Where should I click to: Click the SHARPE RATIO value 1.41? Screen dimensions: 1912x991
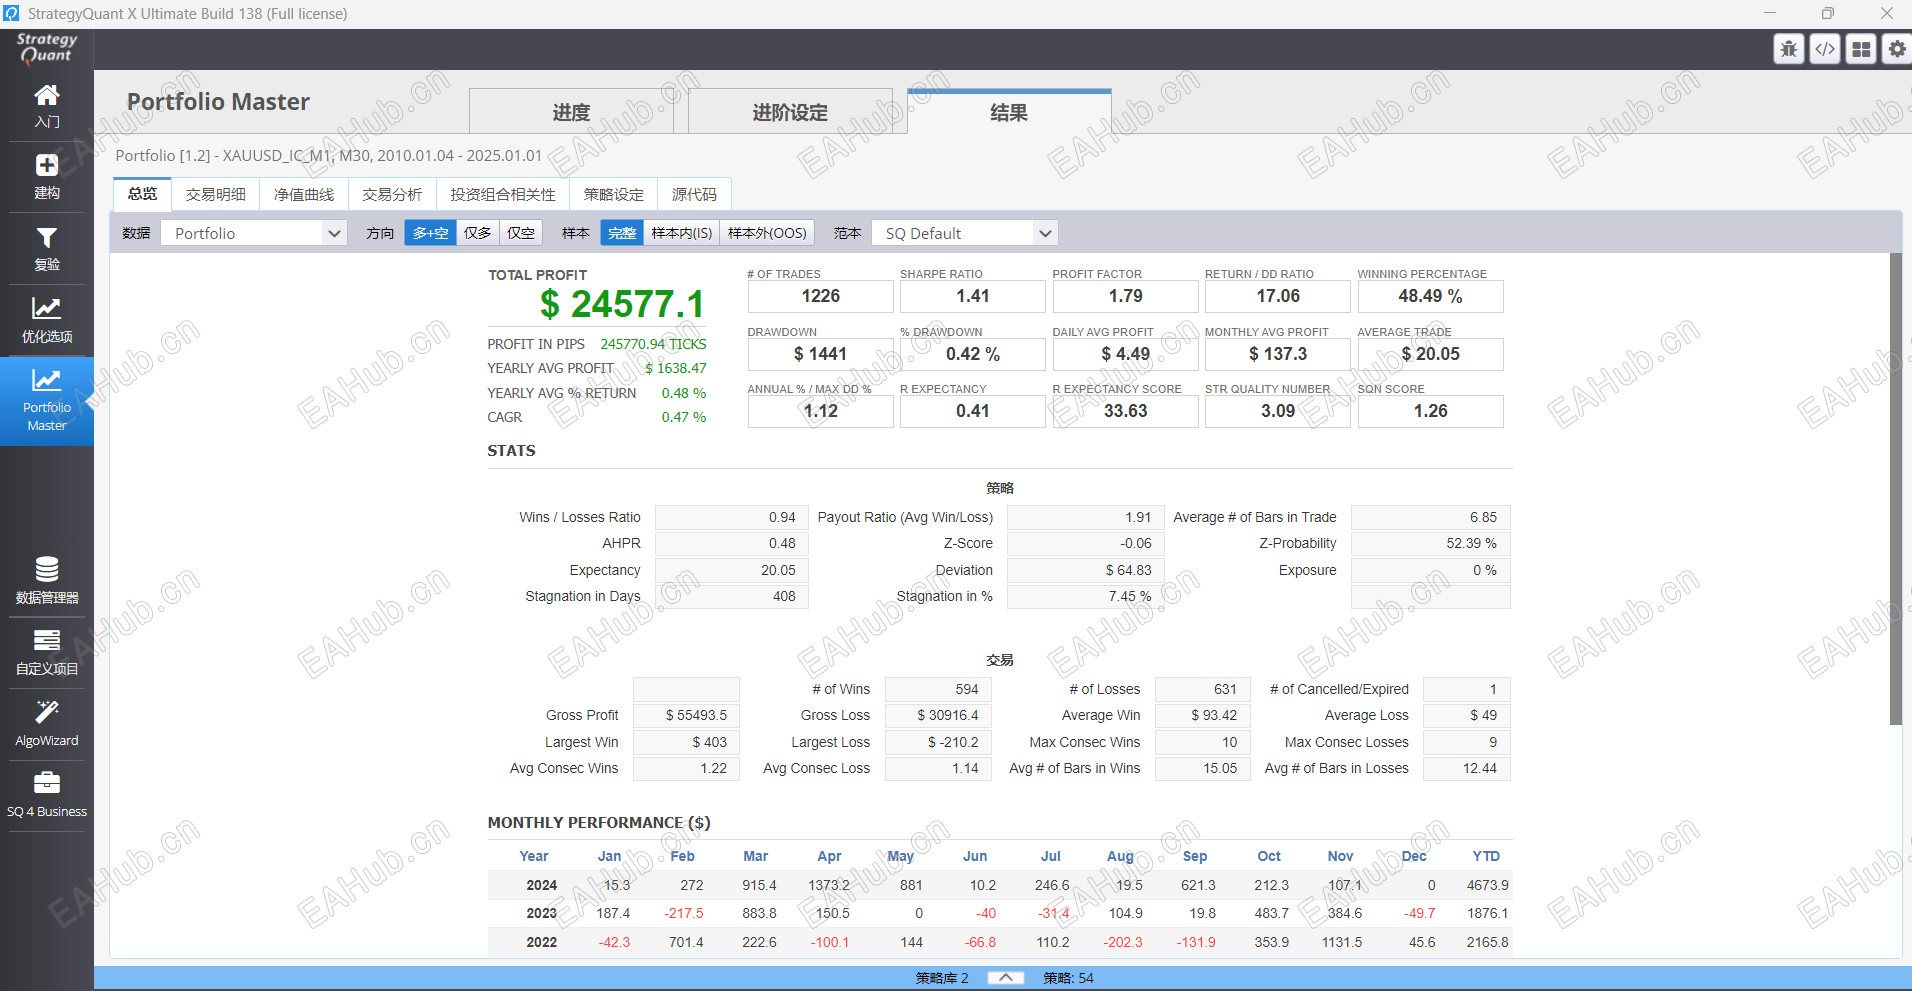973,296
